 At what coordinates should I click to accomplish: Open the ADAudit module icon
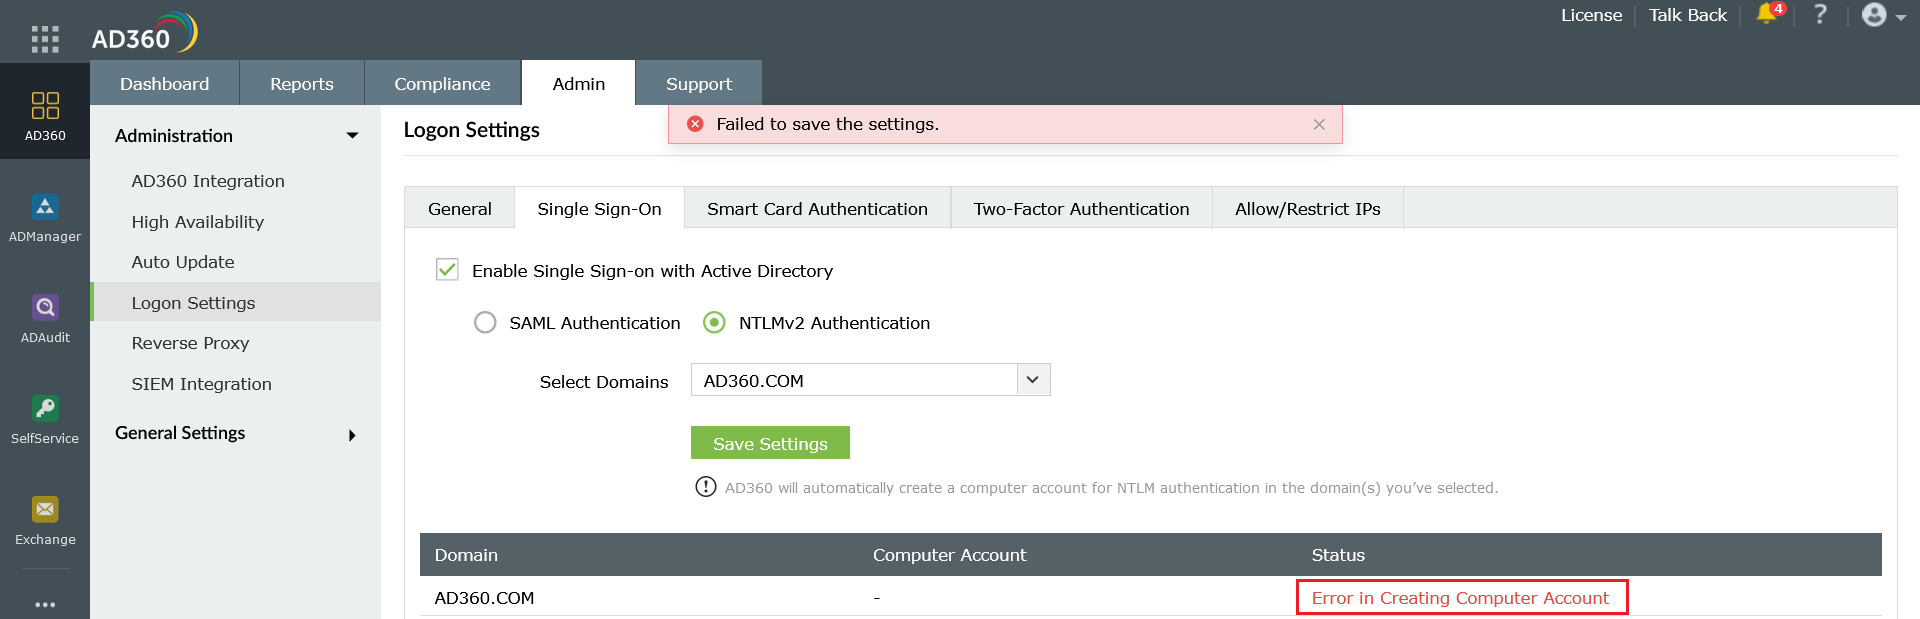click(45, 307)
